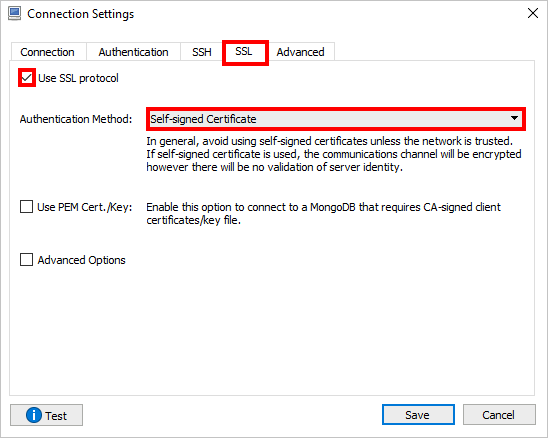Viewport: 548px width, 438px height.
Task: Click the Authentication Method label
Action: tap(76, 119)
